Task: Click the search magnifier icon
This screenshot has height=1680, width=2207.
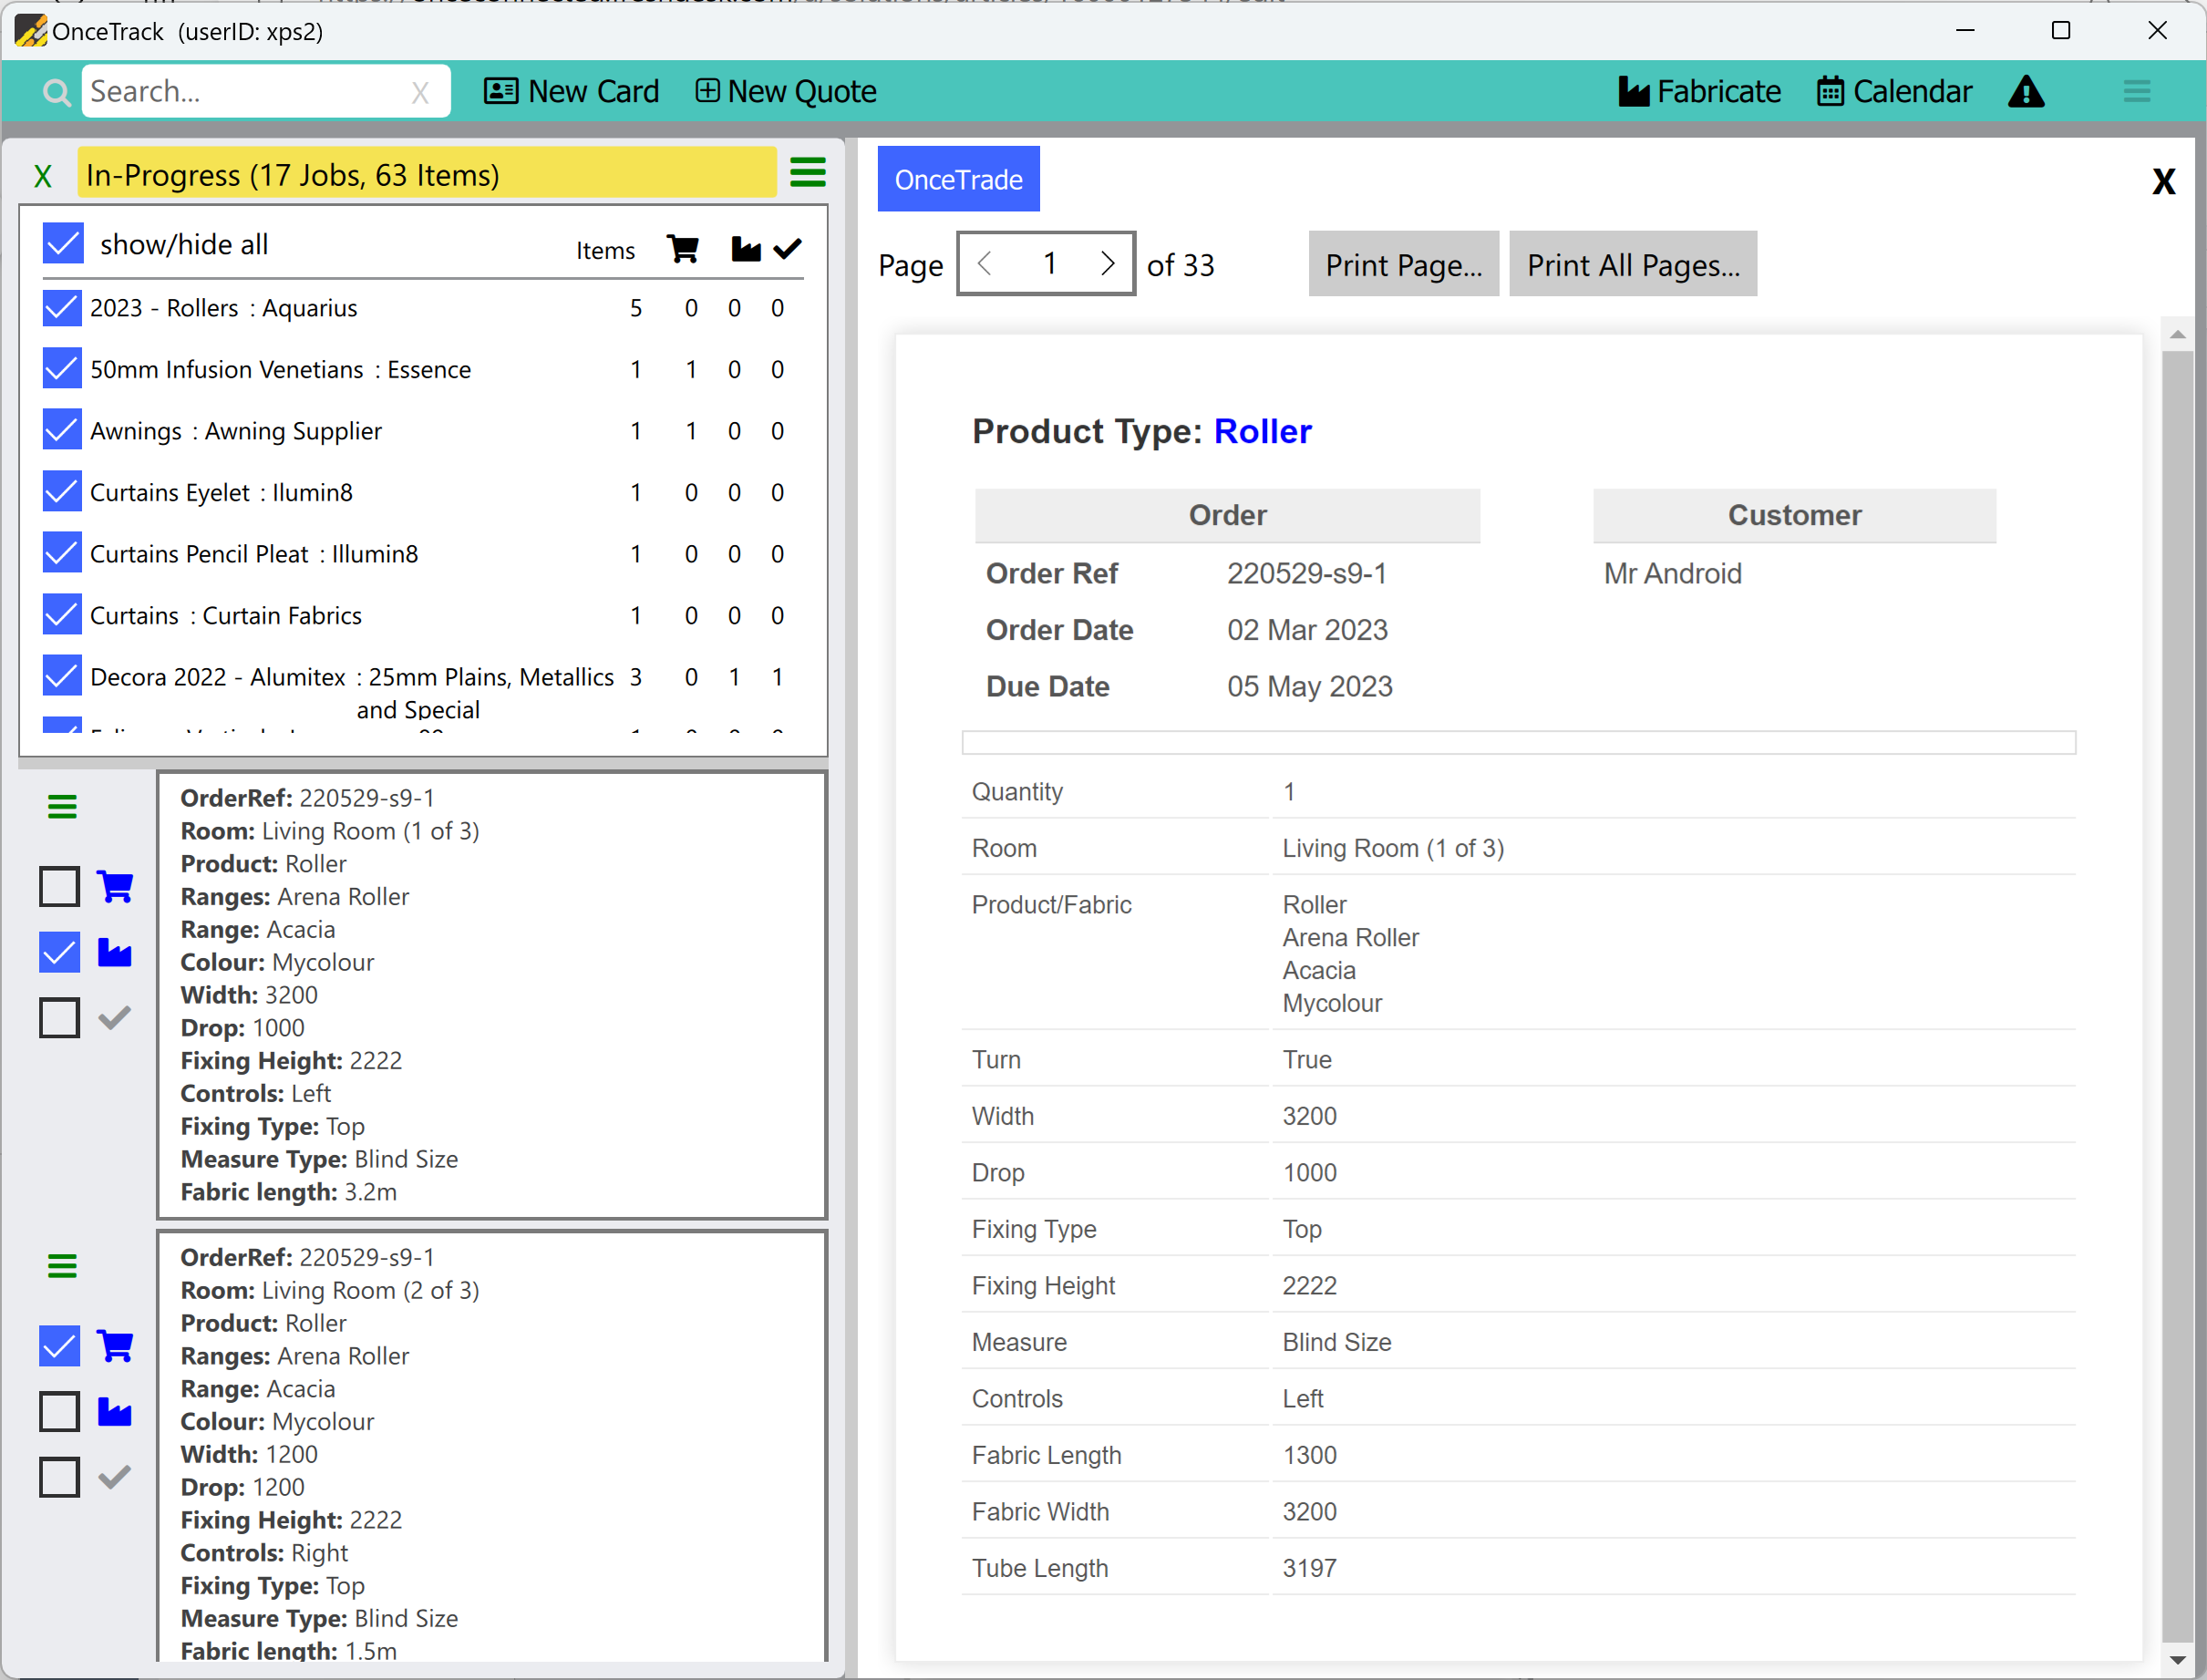Action: coord(57,92)
